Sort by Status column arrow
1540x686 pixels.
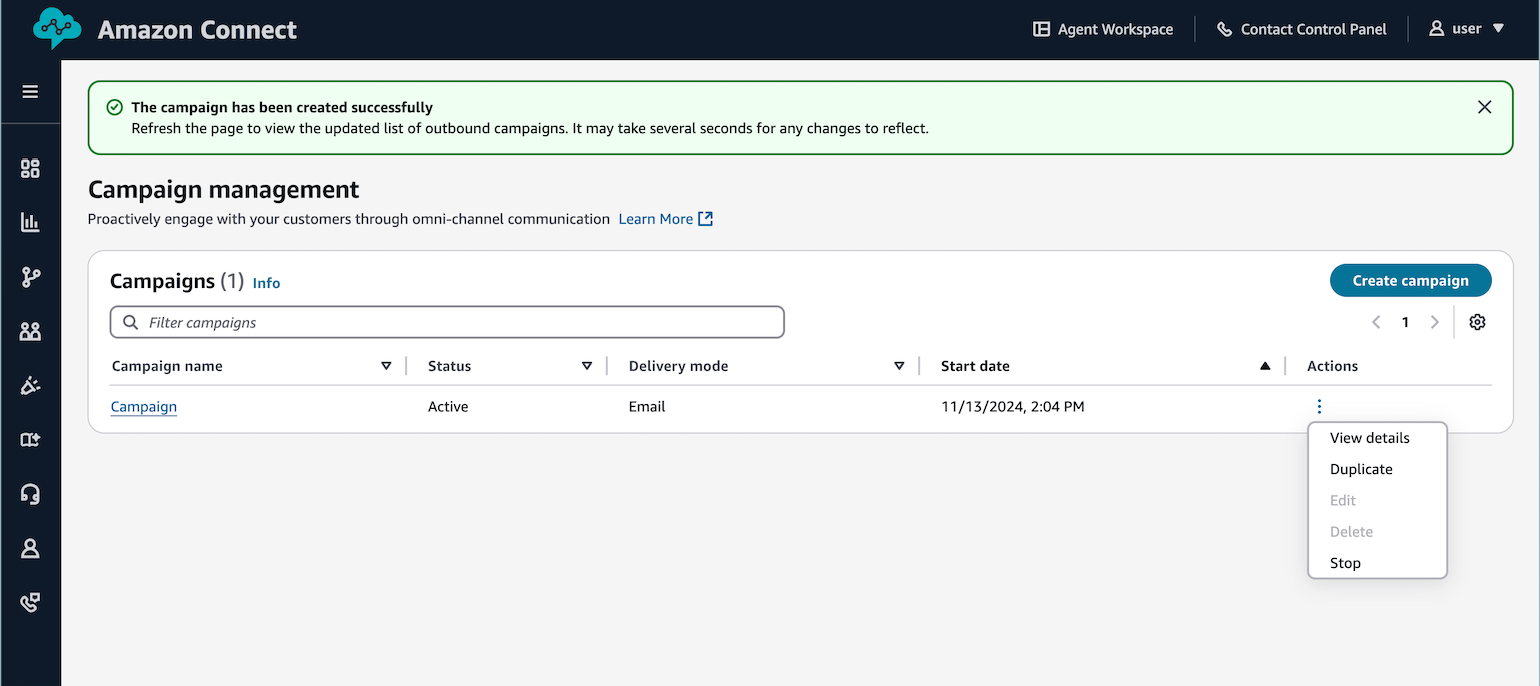point(587,366)
